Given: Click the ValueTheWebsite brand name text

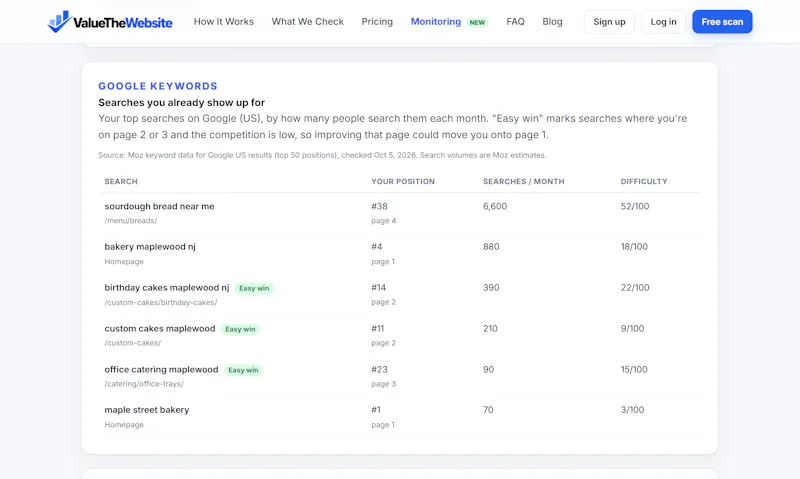Looking at the screenshot, I should [123, 23].
